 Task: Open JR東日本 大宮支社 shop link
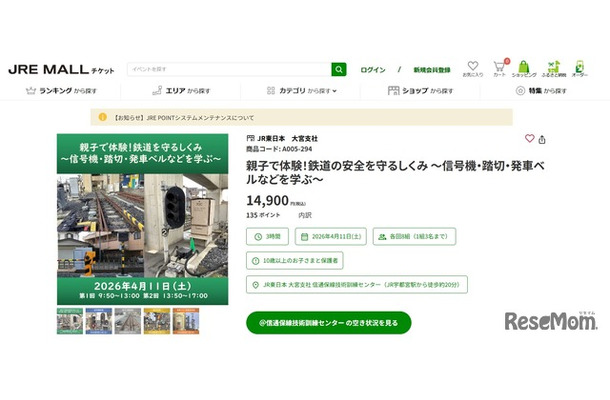pyautogui.click(x=287, y=138)
